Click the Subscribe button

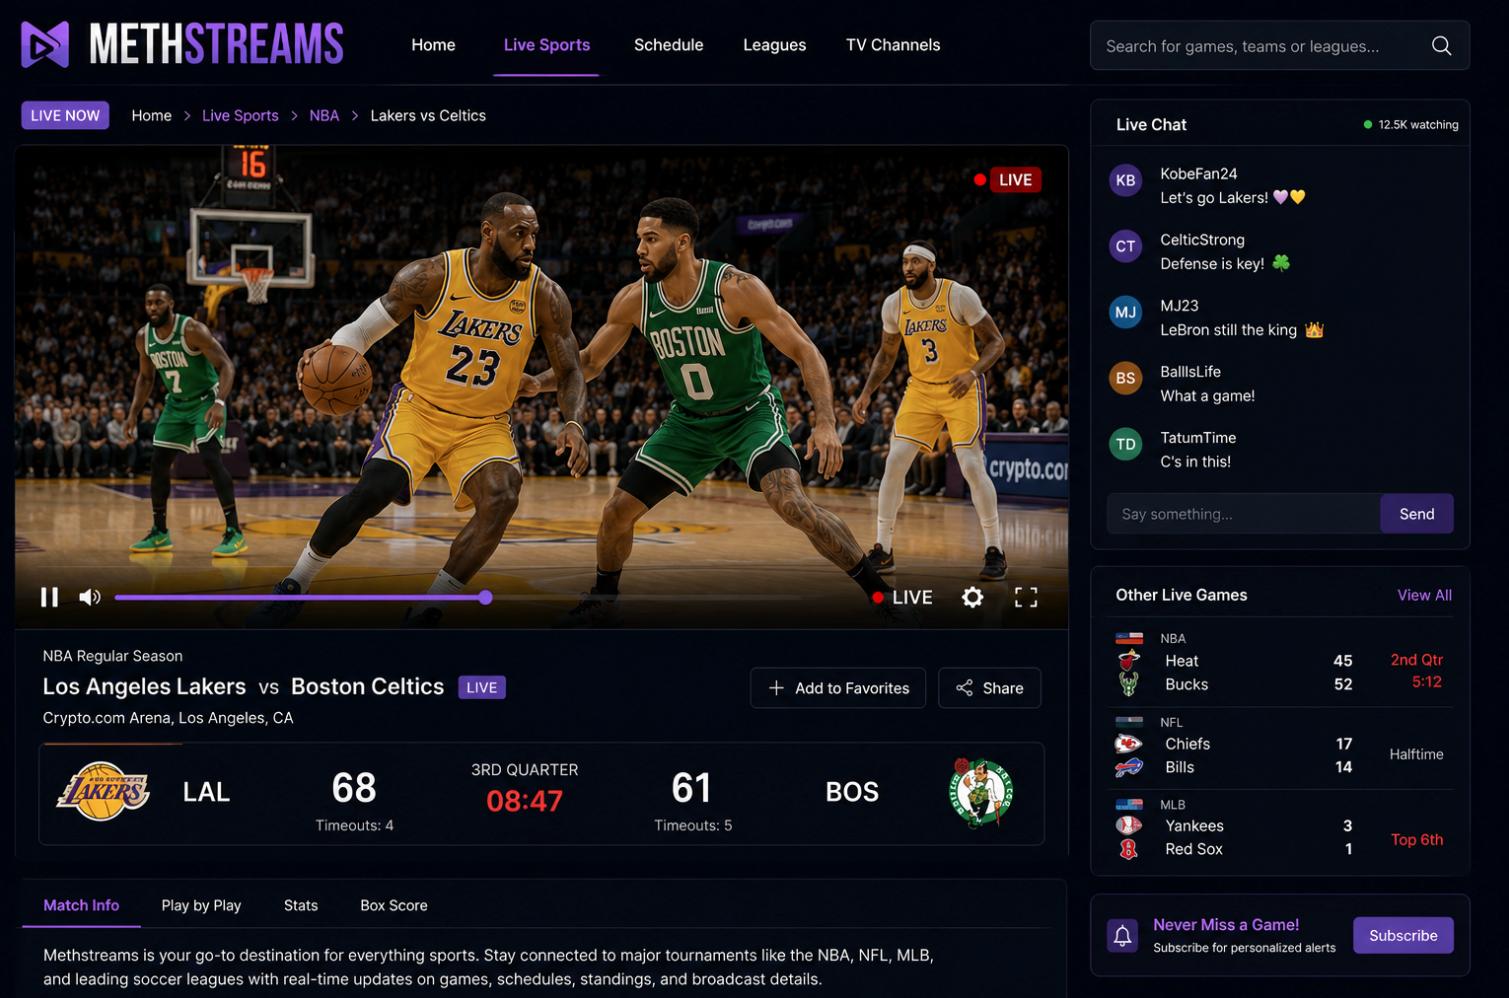coord(1403,936)
